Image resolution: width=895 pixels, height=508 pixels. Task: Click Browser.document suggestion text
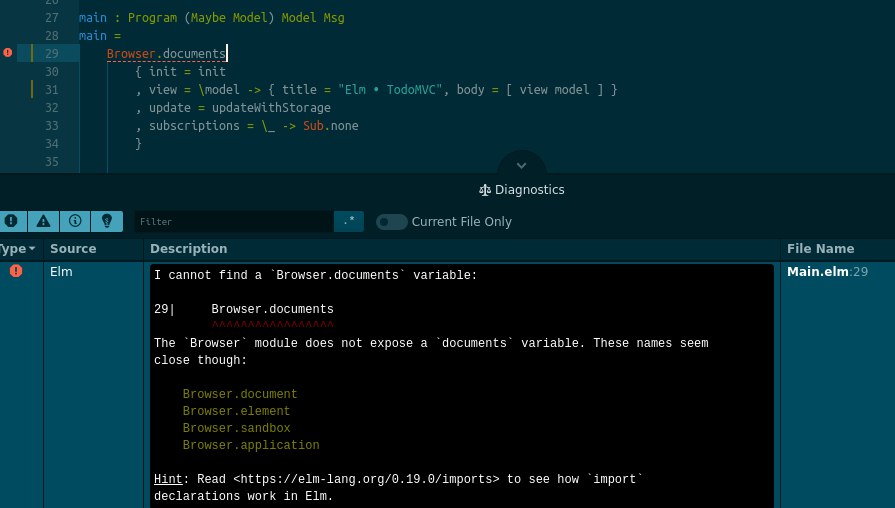click(x=240, y=394)
